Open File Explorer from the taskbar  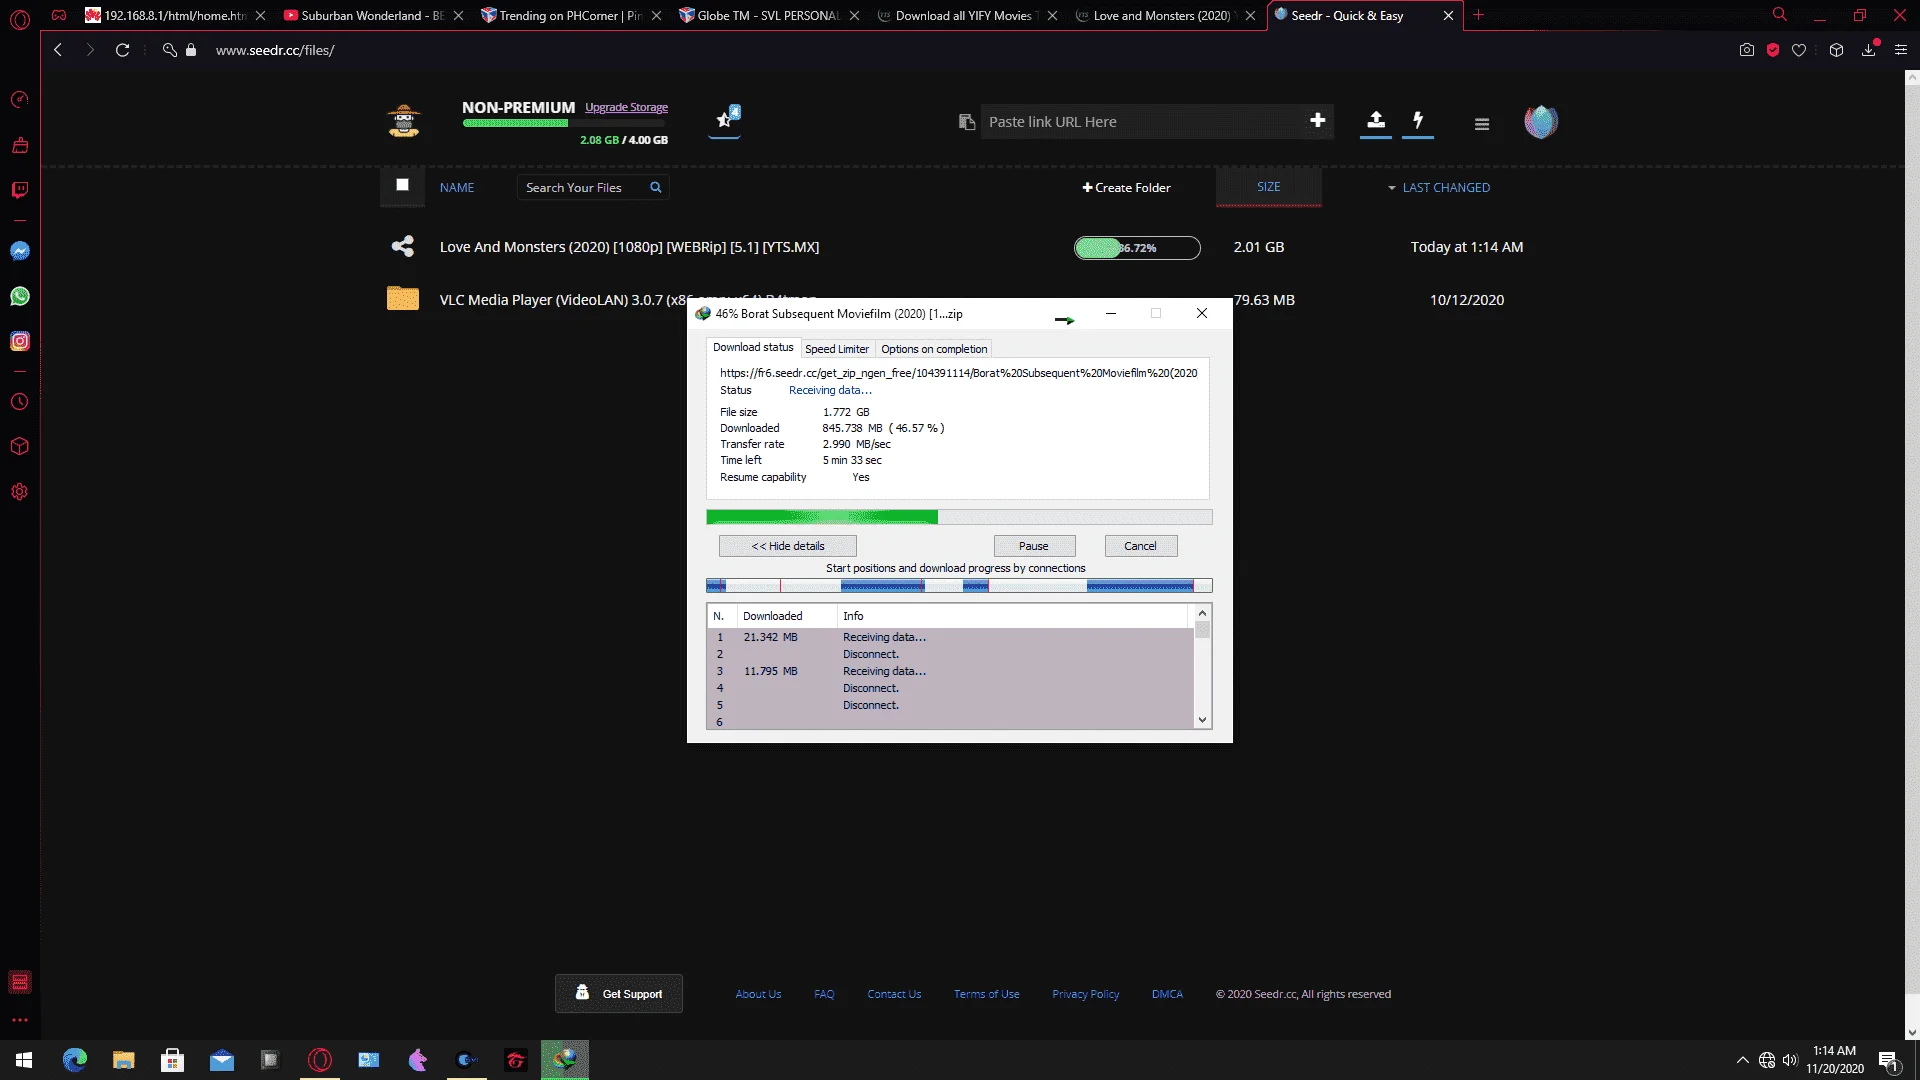pyautogui.click(x=124, y=1060)
